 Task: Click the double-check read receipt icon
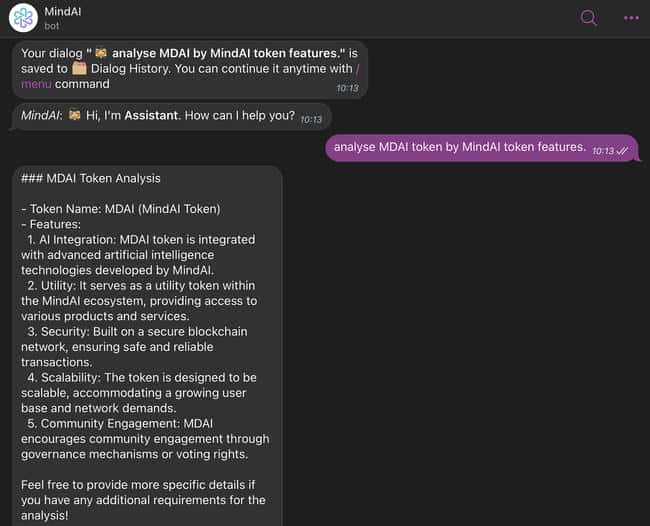(622, 151)
